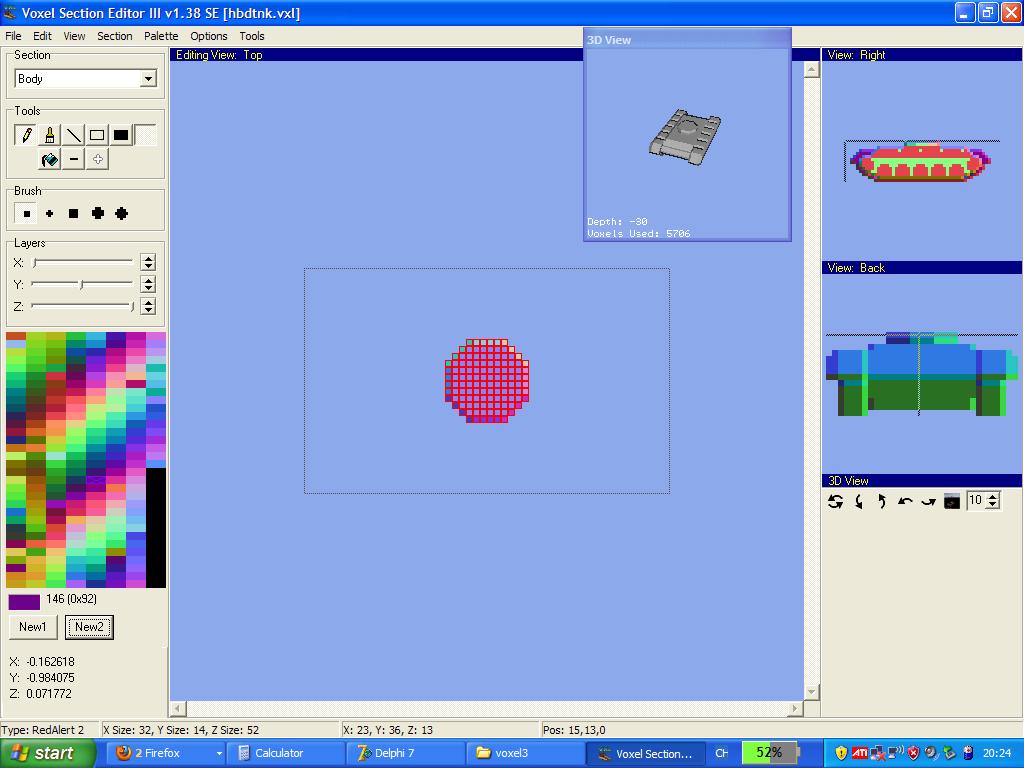Choose the large round brush
The height and width of the screenshot is (768, 1024).
click(x=121, y=214)
